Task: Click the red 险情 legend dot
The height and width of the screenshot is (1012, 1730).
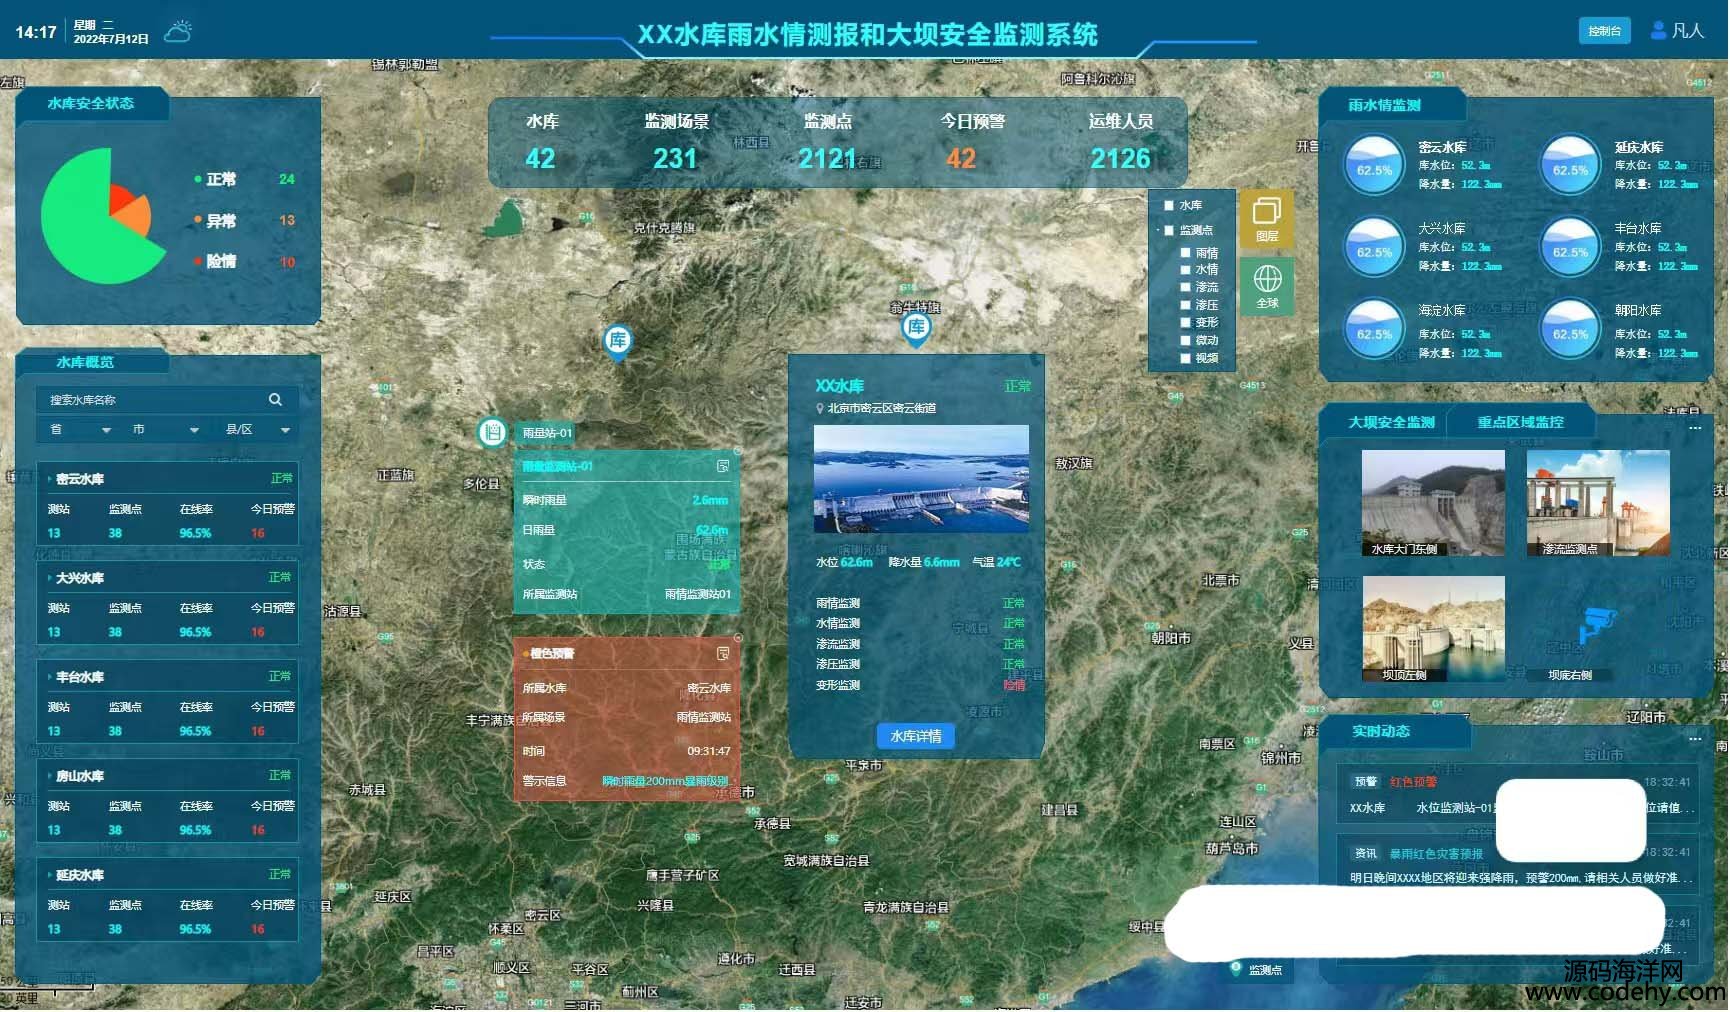Action: click(x=198, y=261)
